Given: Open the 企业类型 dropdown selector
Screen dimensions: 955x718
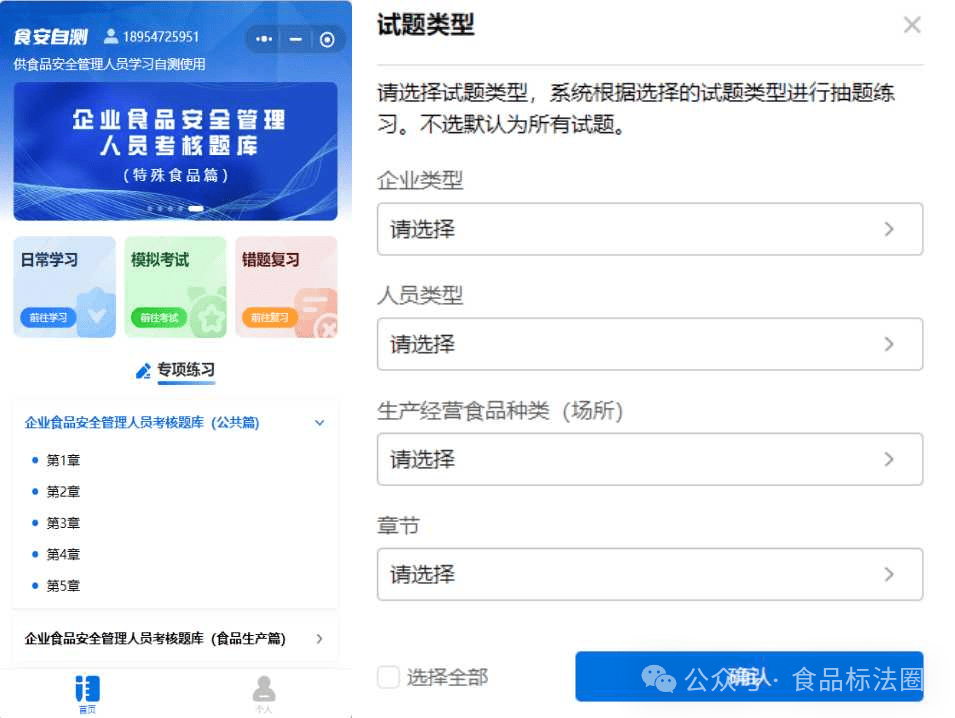Looking at the screenshot, I should 649,229.
